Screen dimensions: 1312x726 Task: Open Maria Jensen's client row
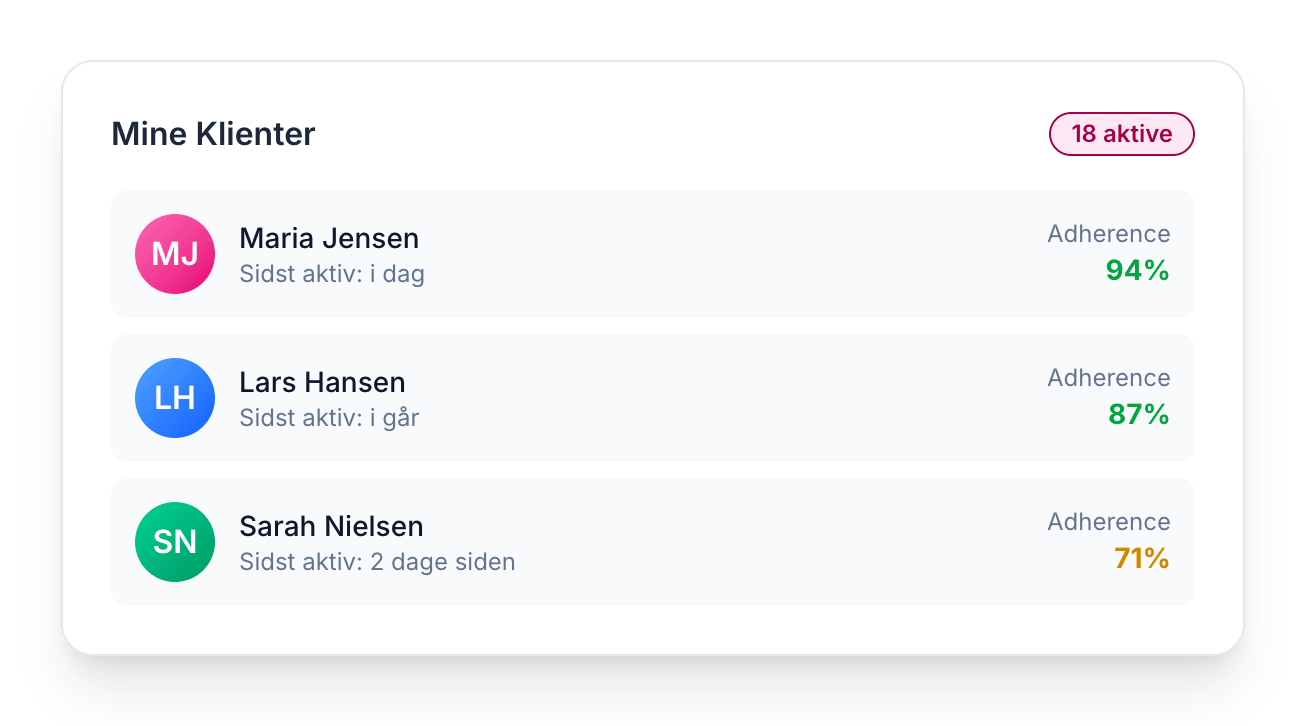[652, 254]
